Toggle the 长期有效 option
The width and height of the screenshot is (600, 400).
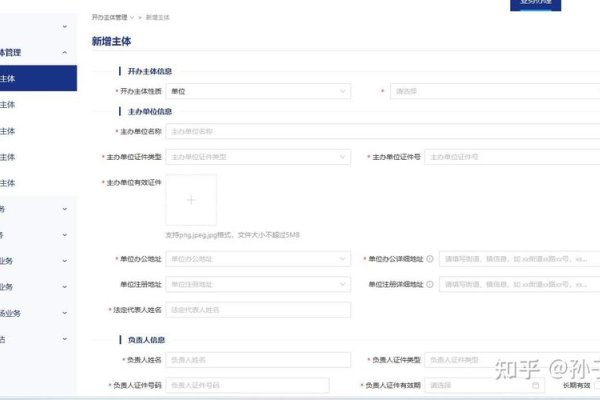pyautogui.click(x=597, y=385)
